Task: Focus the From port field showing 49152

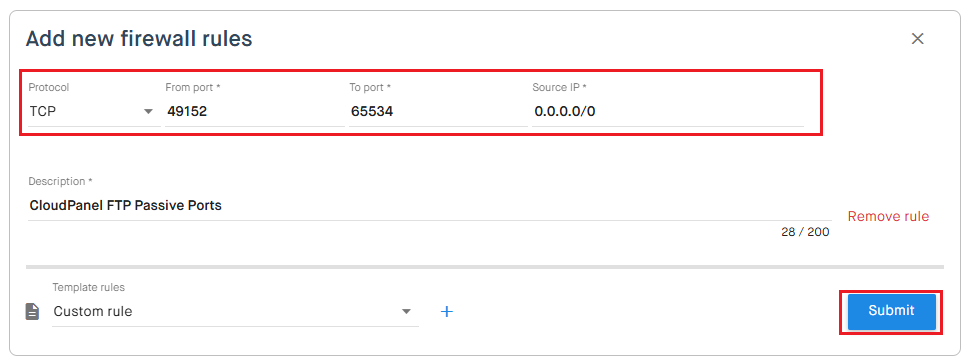Action: (254, 112)
